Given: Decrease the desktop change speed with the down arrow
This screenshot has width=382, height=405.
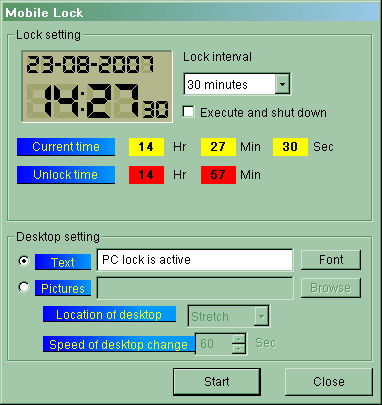Looking at the screenshot, I should point(238,349).
